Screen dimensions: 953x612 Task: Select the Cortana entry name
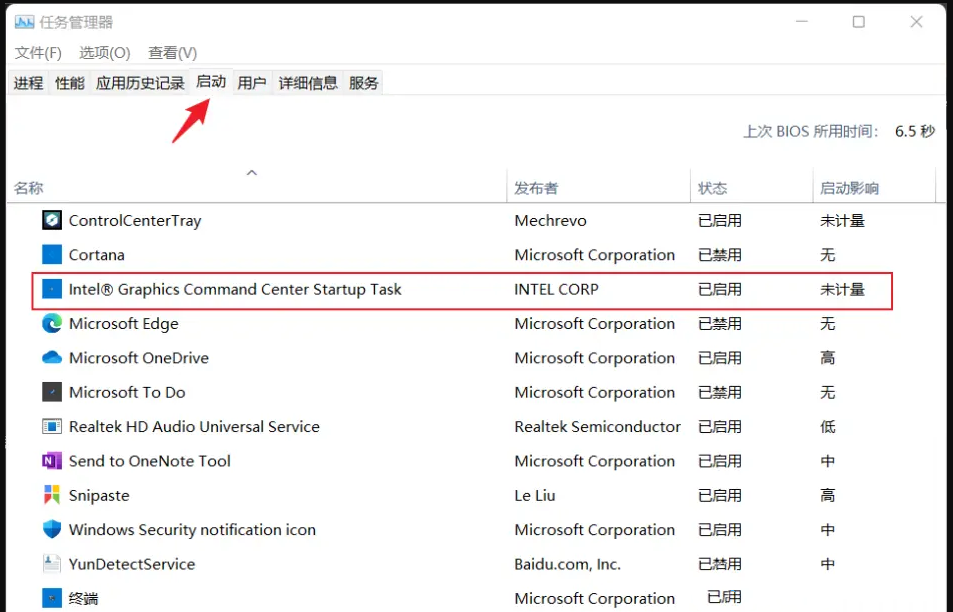(97, 255)
